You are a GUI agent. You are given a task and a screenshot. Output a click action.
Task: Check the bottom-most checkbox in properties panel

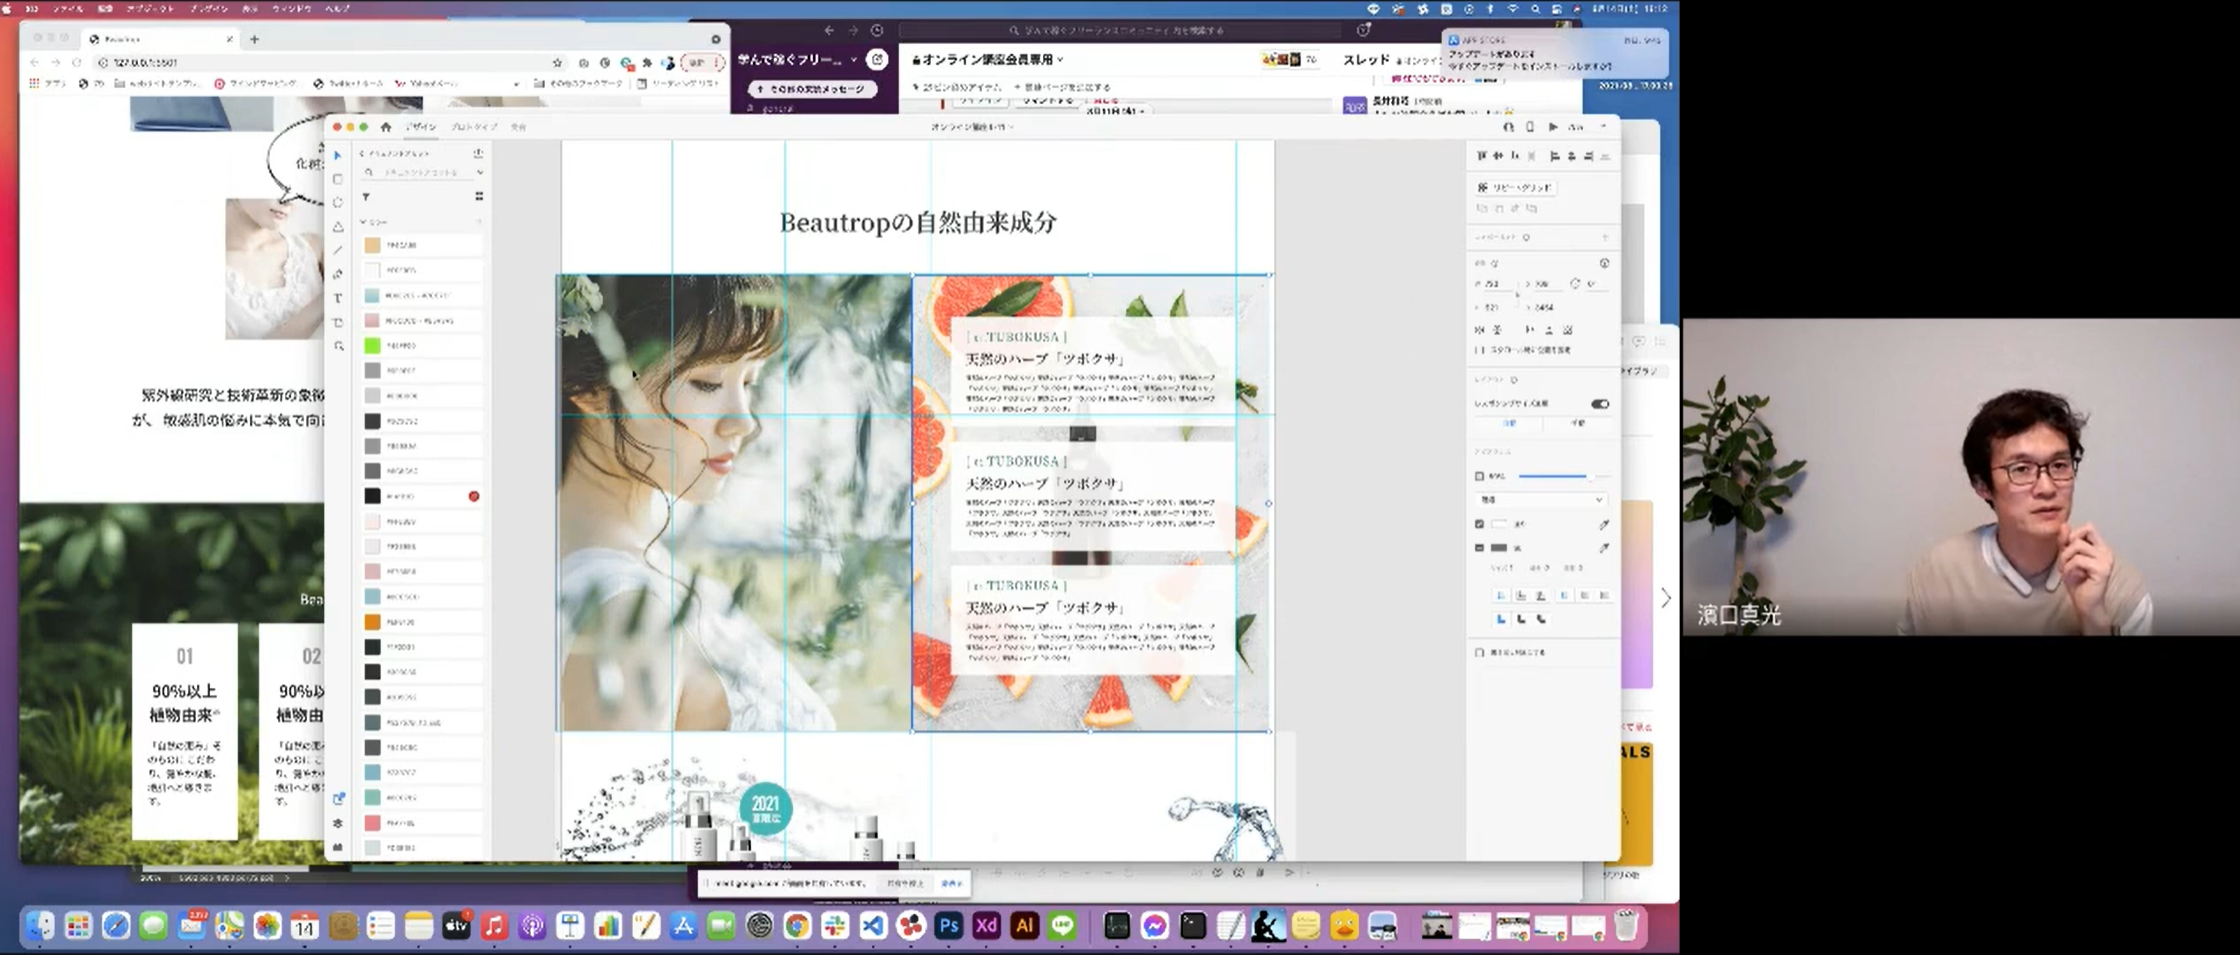point(1480,652)
